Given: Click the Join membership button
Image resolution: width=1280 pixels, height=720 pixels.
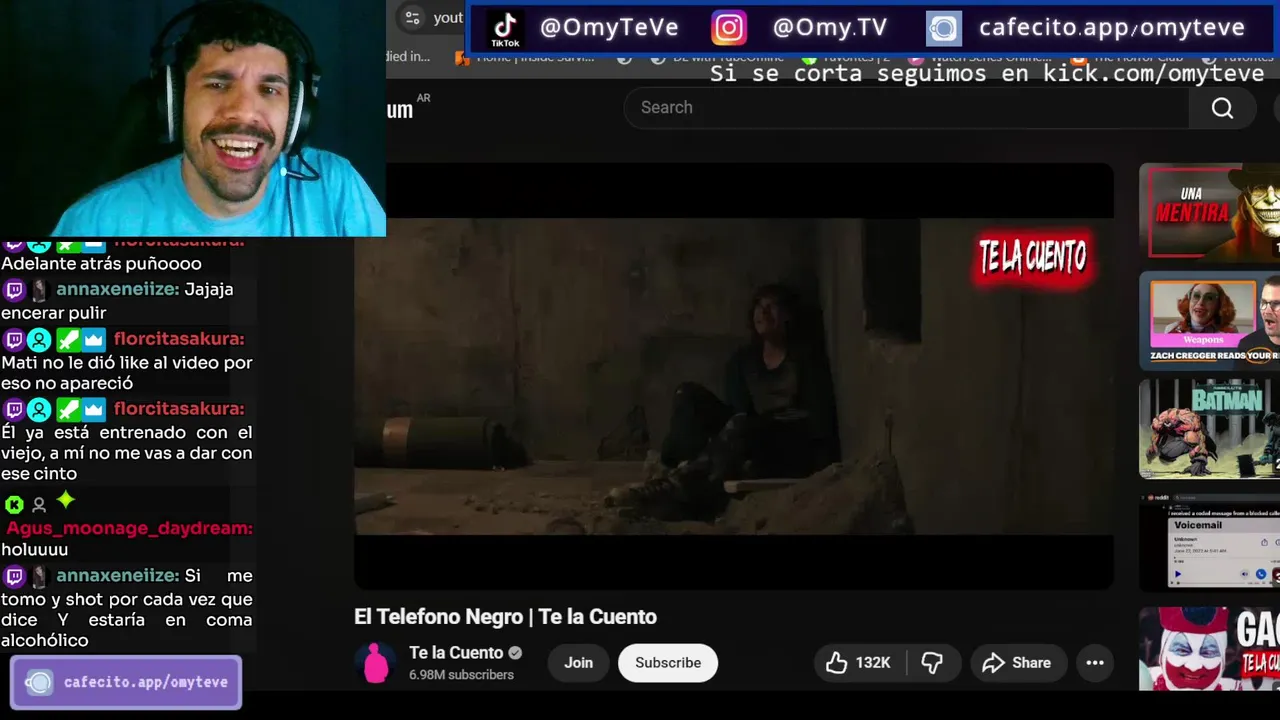Looking at the screenshot, I should pyautogui.click(x=578, y=663).
